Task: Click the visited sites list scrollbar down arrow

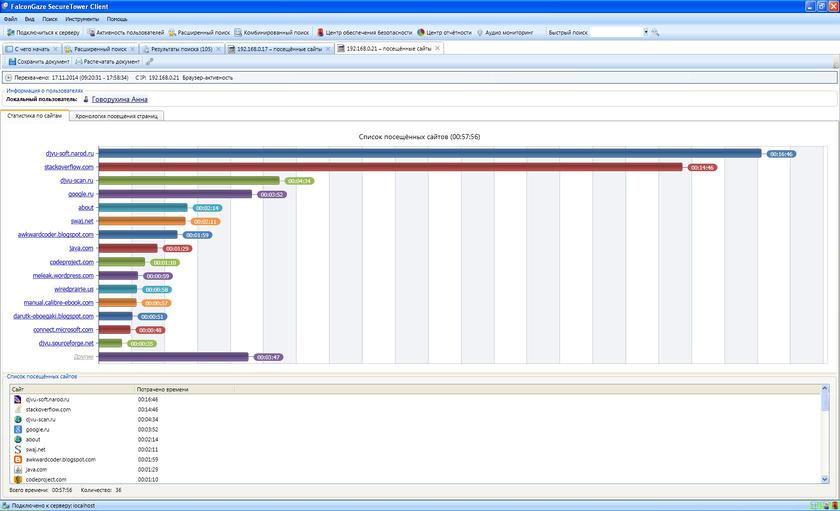Action: [825, 477]
